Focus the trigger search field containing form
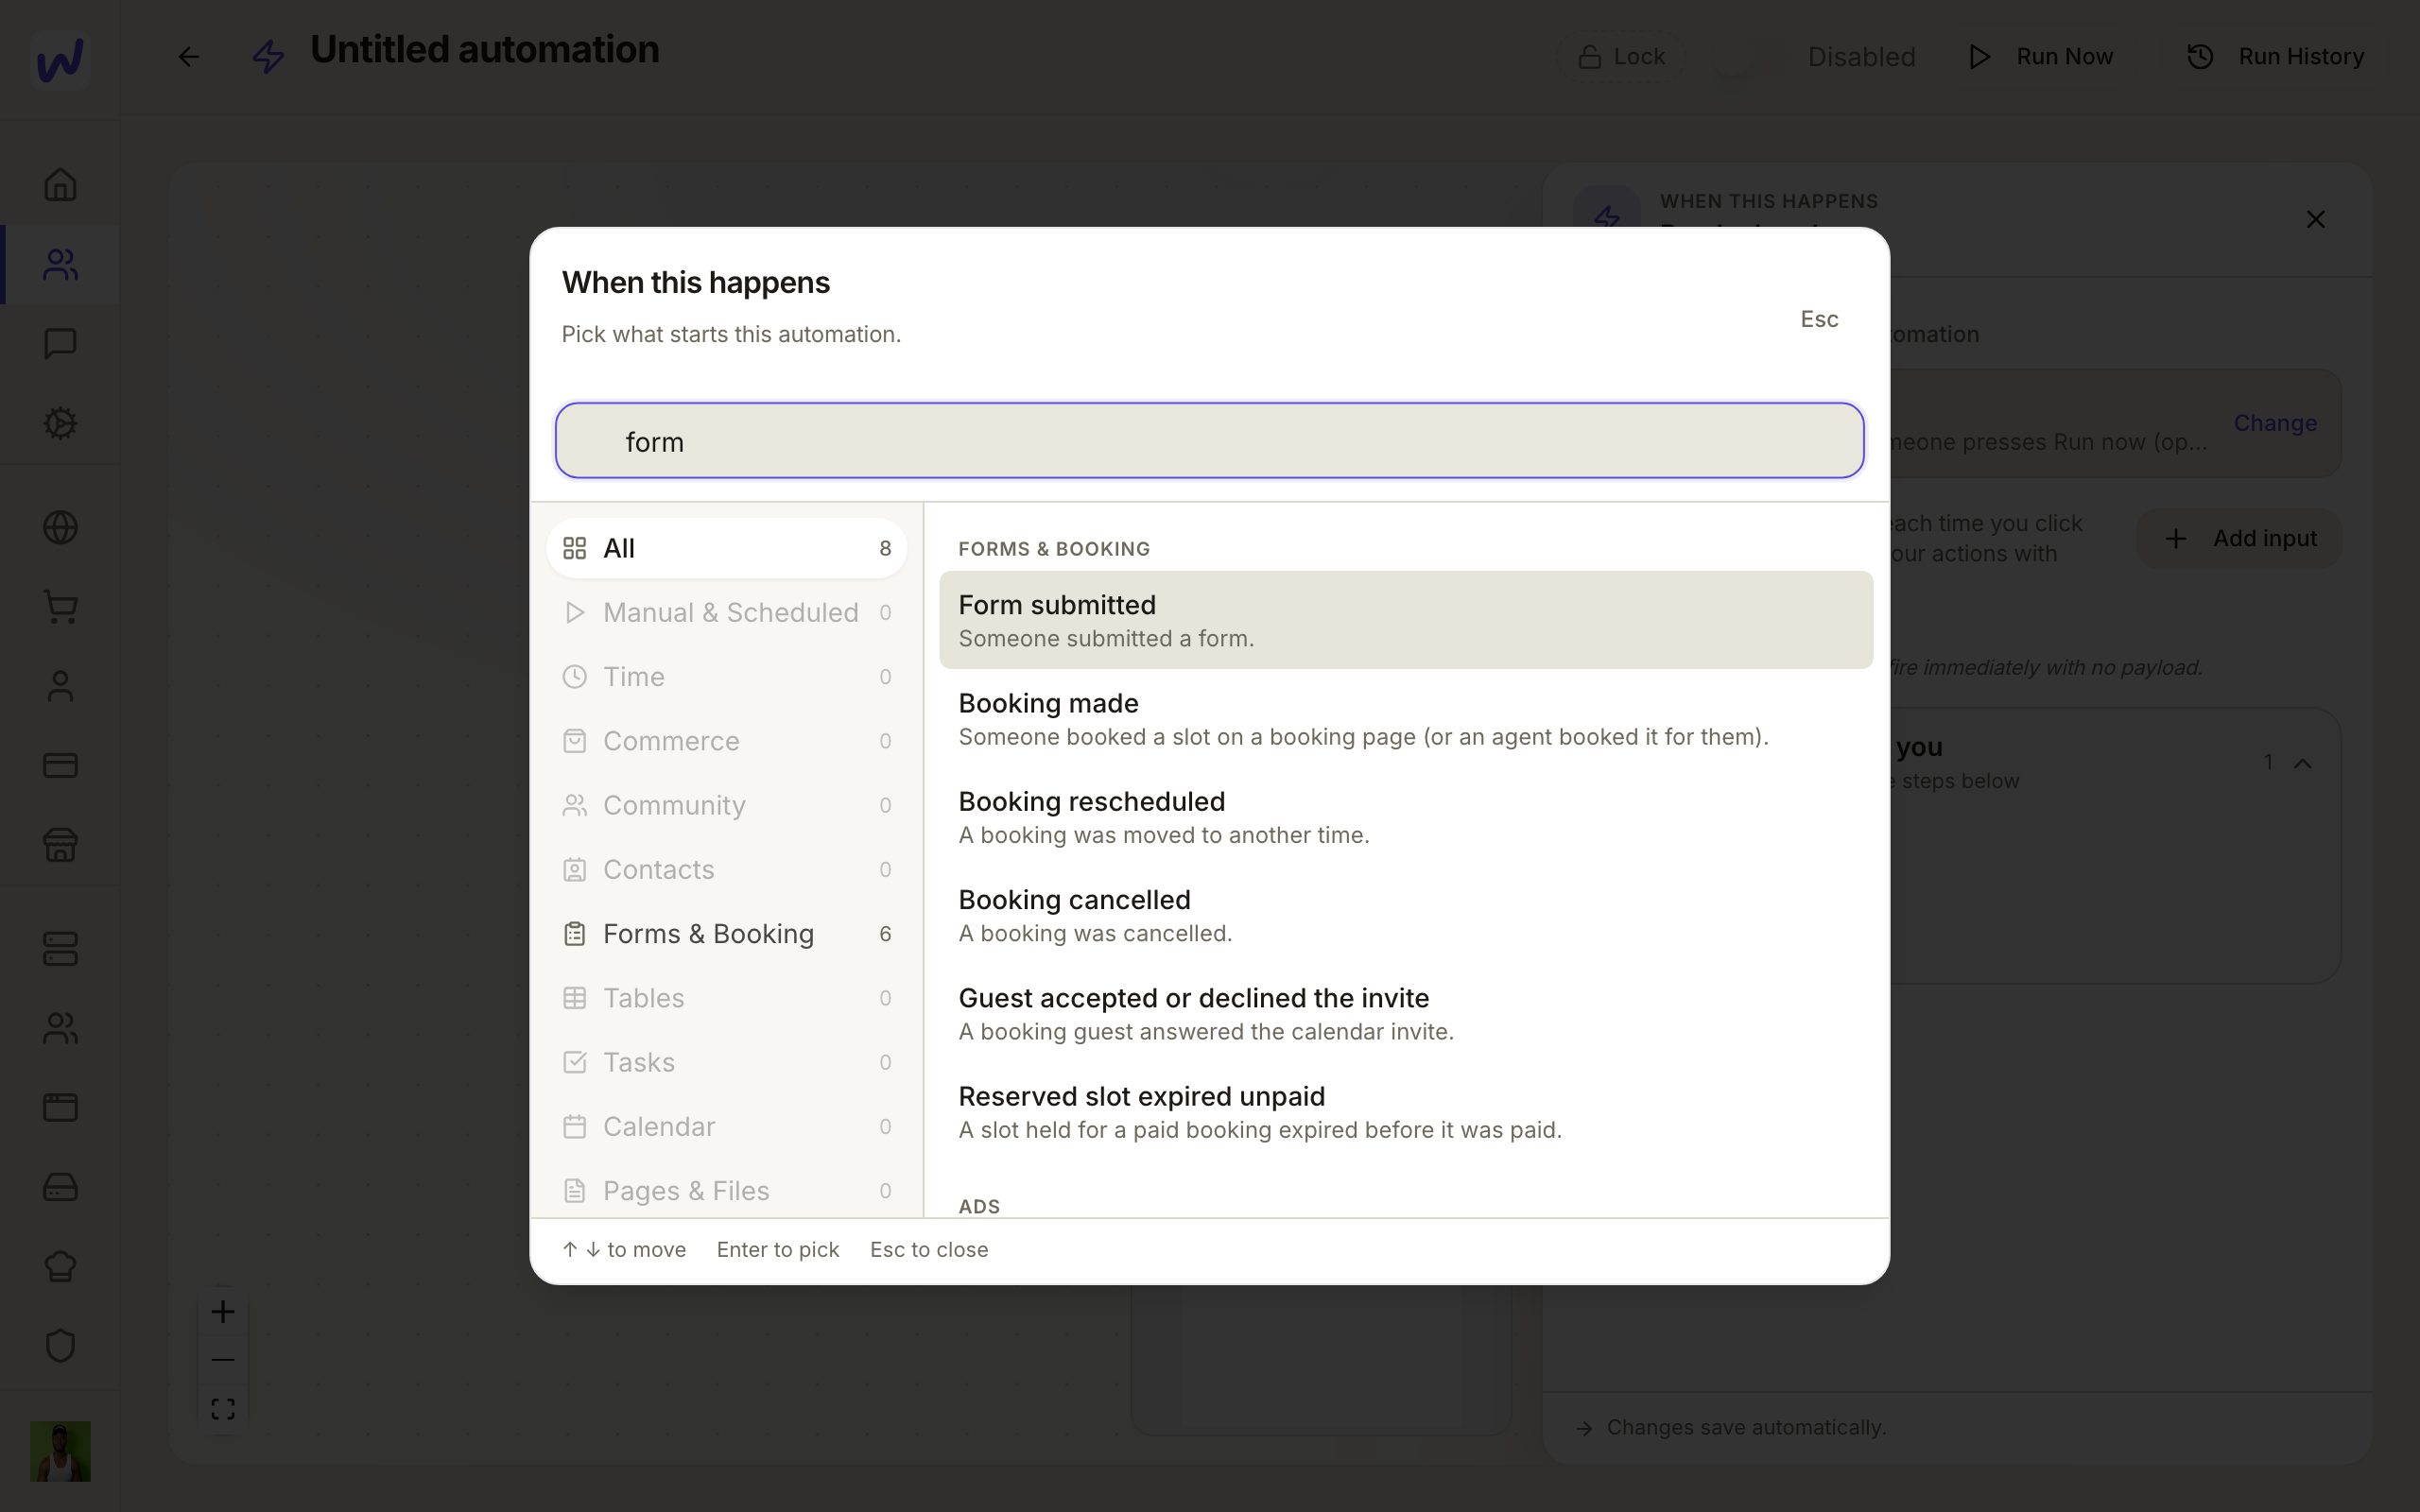This screenshot has width=2420, height=1512. [x=1209, y=441]
